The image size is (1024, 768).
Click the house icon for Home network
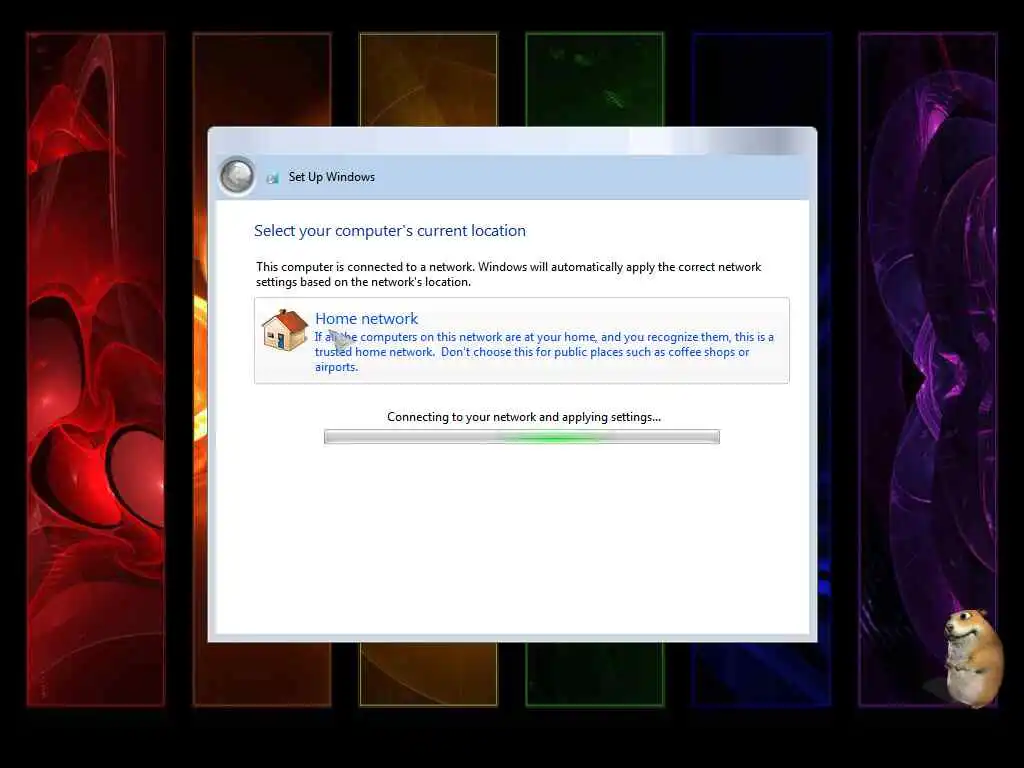[285, 330]
